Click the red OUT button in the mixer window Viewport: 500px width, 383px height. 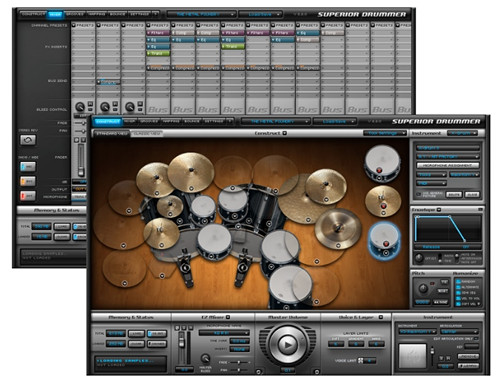(x=28, y=196)
